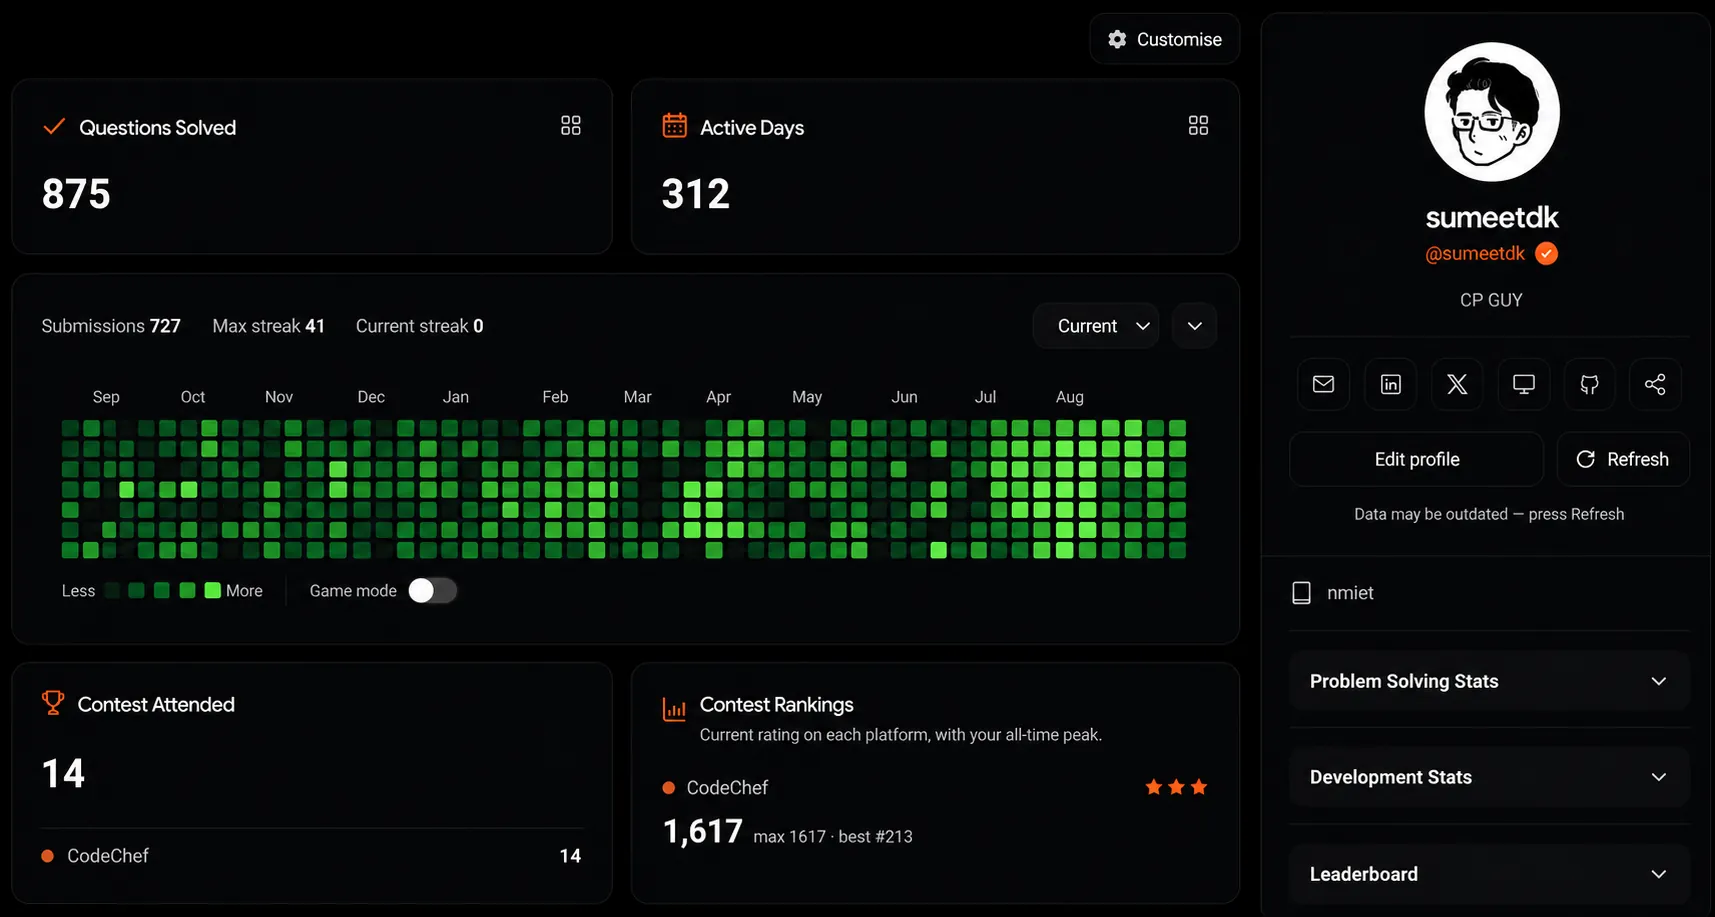
Task: Click the grid icon on Questions Solved card
Action: click(571, 125)
